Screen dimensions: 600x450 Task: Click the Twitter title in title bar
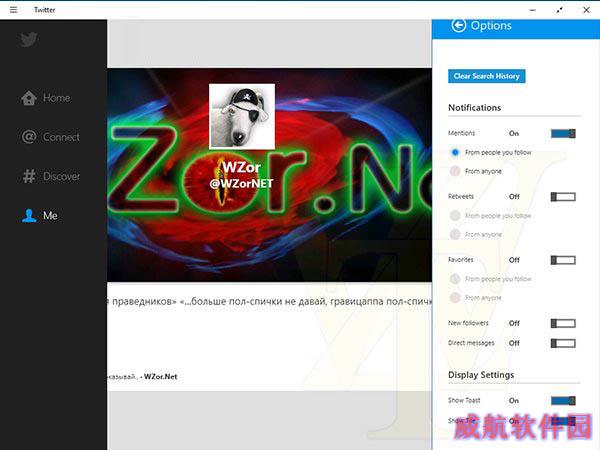pos(44,10)
